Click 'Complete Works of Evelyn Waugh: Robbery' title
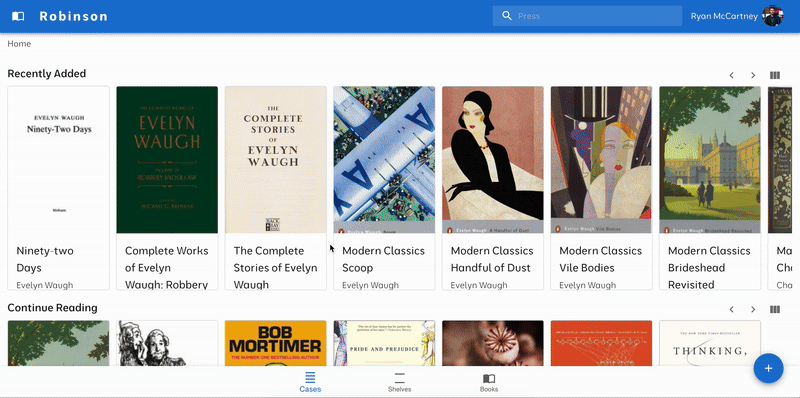Image resolution: width=800 pixels, height=398 pixels. pos(167,267)
